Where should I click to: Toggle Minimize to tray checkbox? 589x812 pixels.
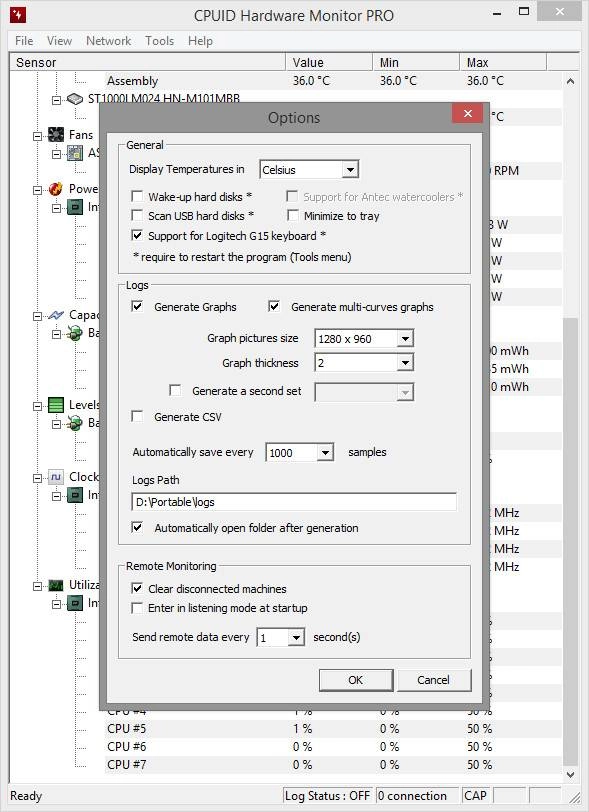[x=293, y=215]
